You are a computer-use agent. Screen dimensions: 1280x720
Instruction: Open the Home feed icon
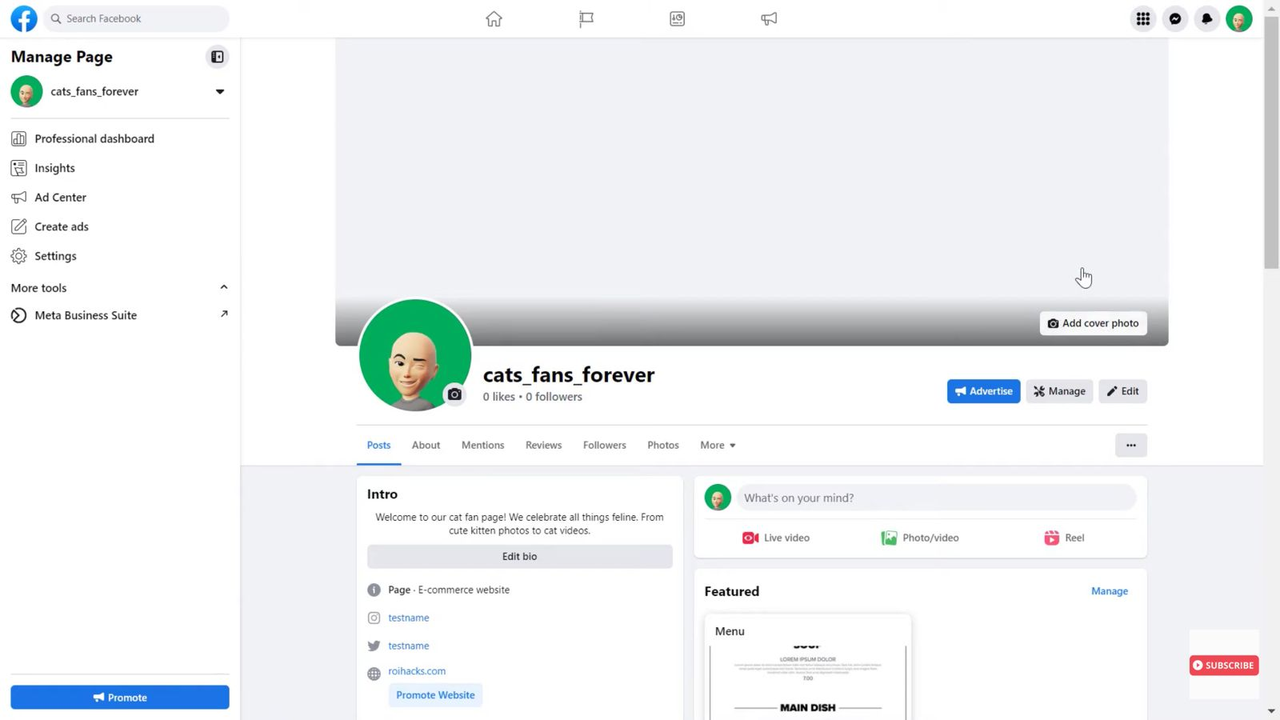[x=494, y=18]
